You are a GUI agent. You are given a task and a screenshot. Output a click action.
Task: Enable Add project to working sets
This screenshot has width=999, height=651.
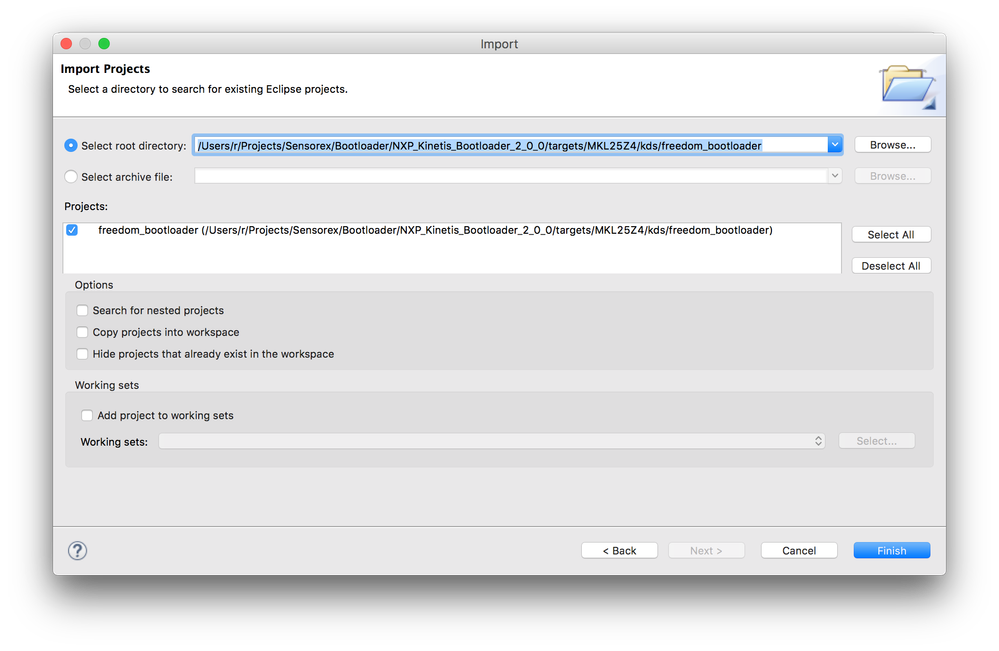[x=88, y=416]
